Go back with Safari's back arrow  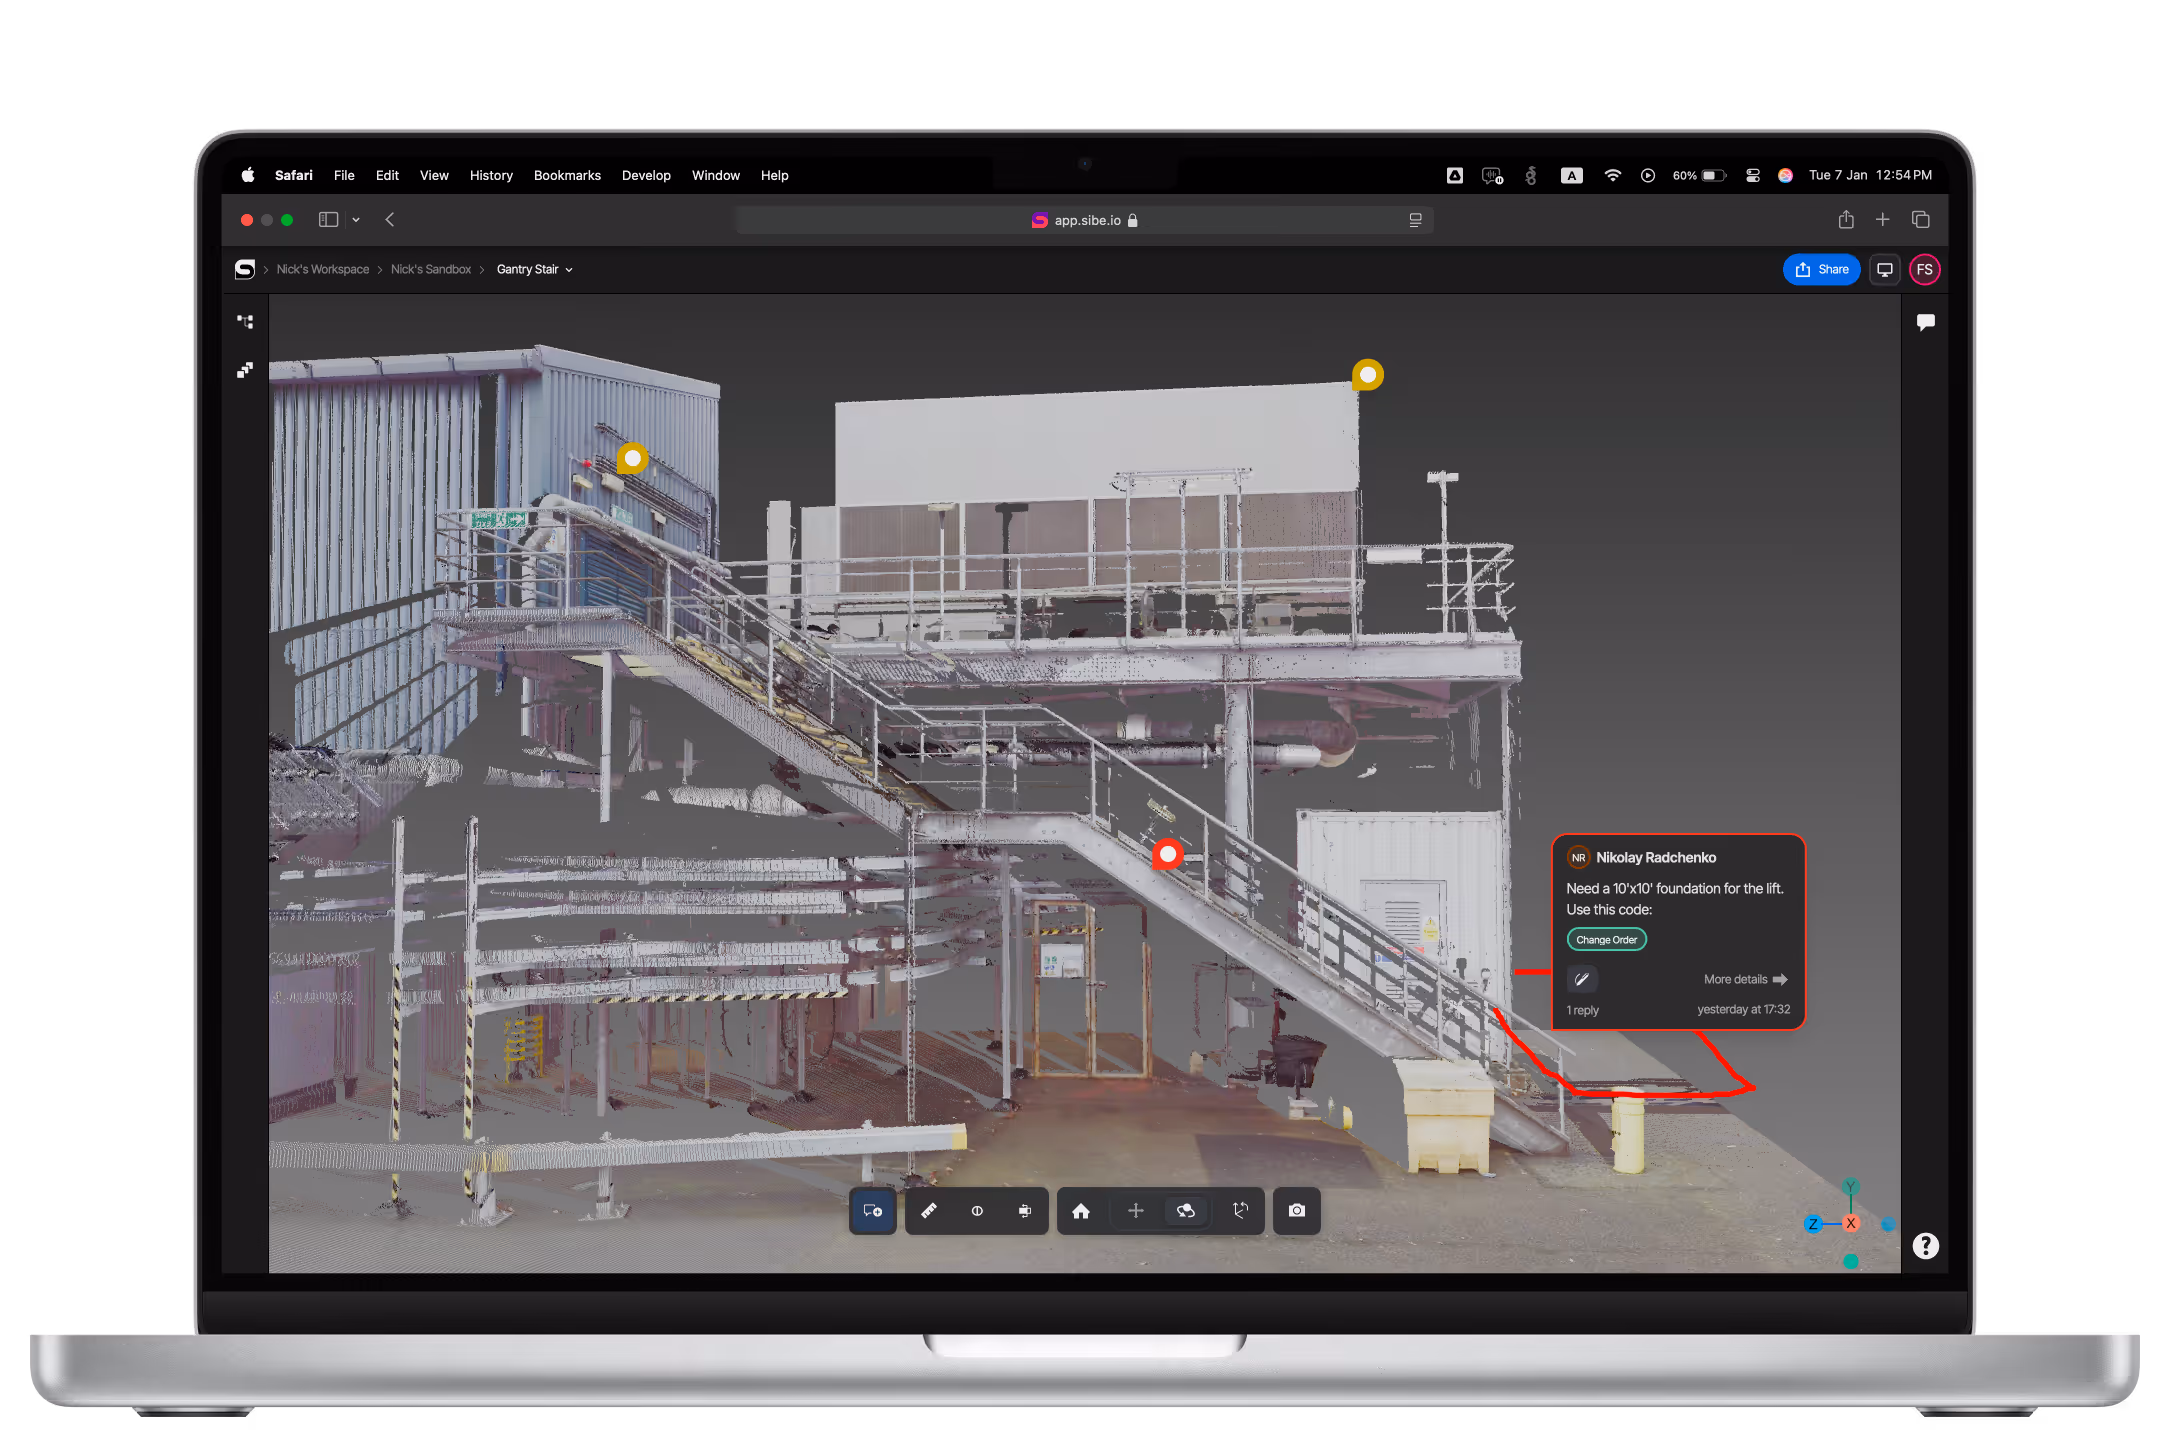tap(390, 220)
